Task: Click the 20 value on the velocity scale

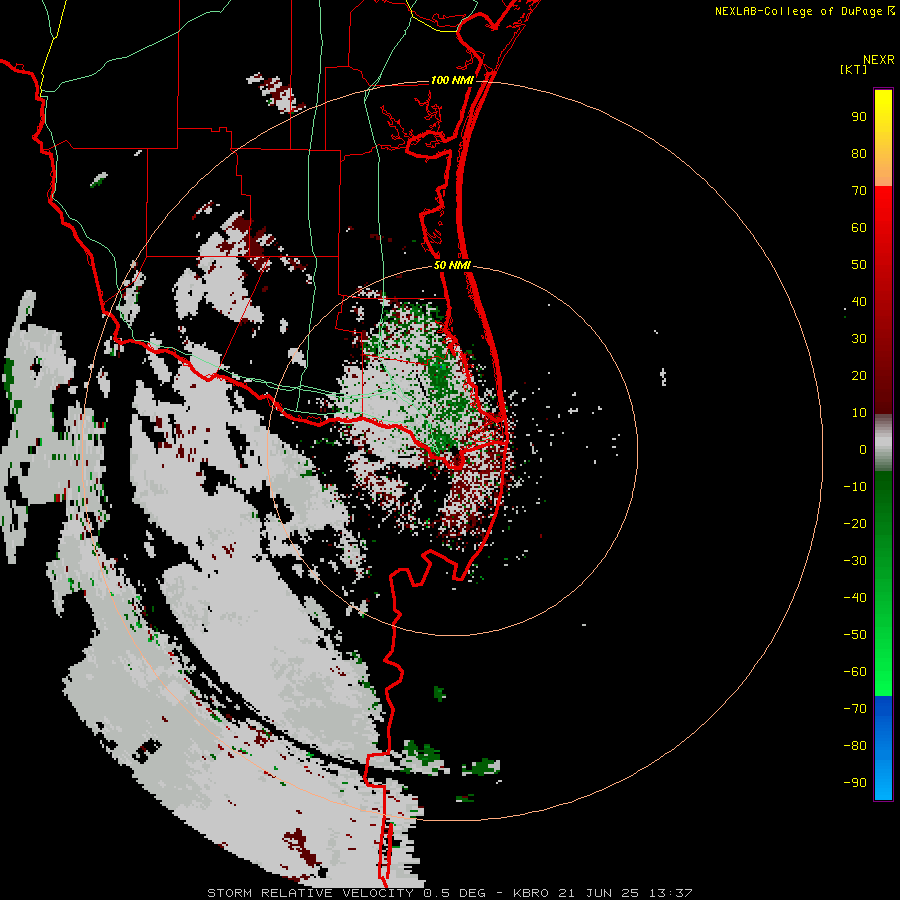Action: click(859, 376)
